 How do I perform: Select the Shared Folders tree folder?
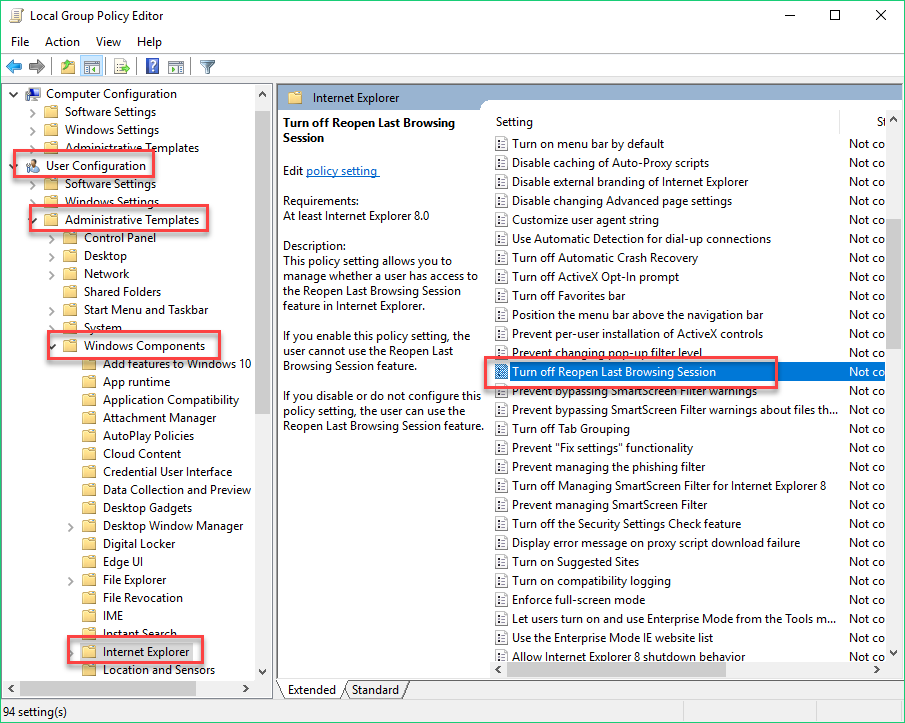tap(122, 292)
